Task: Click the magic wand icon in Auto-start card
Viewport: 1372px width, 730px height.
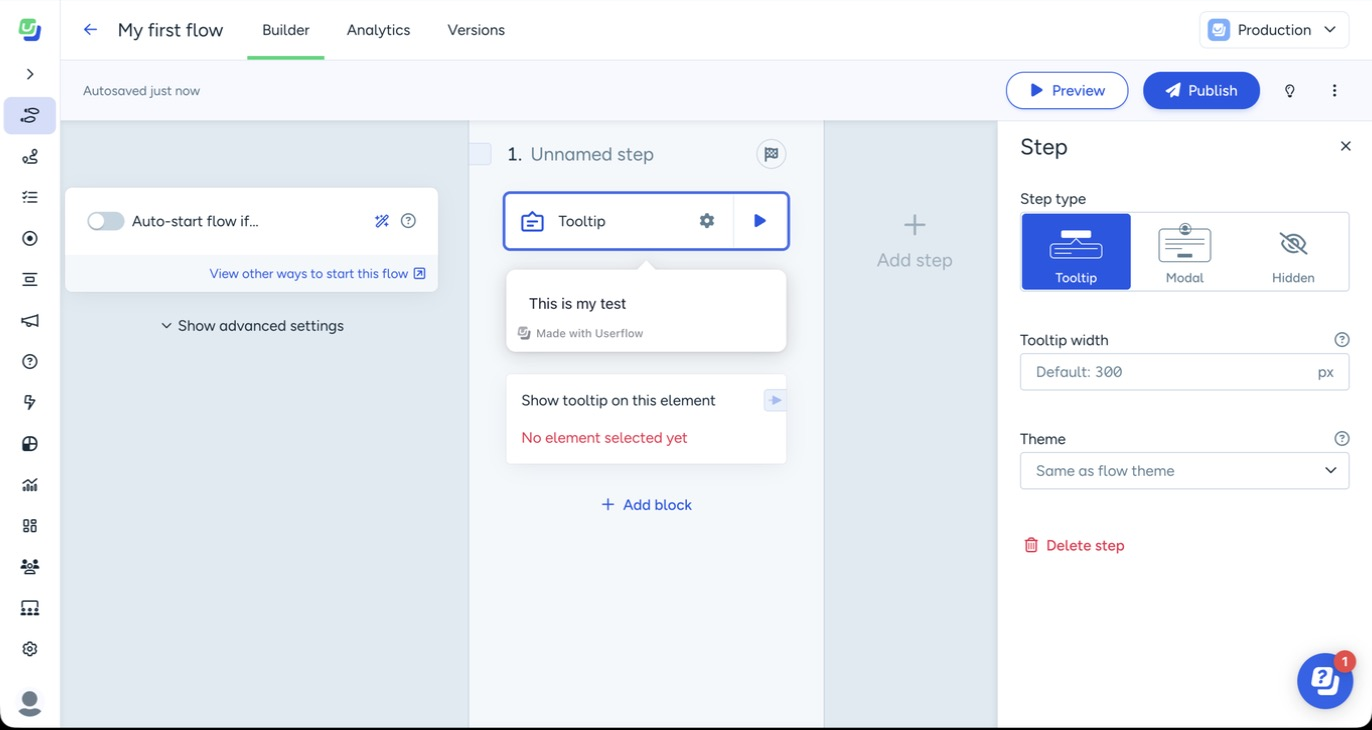Action: 382,221
